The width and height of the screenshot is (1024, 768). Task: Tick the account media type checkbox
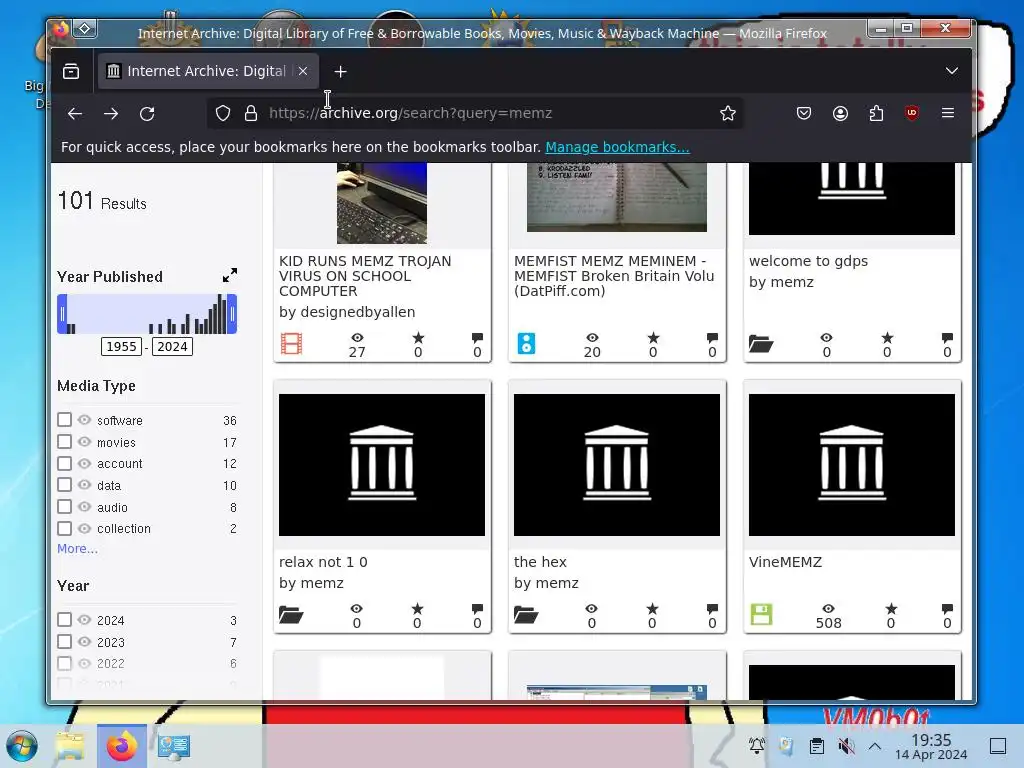click(64, 463)
